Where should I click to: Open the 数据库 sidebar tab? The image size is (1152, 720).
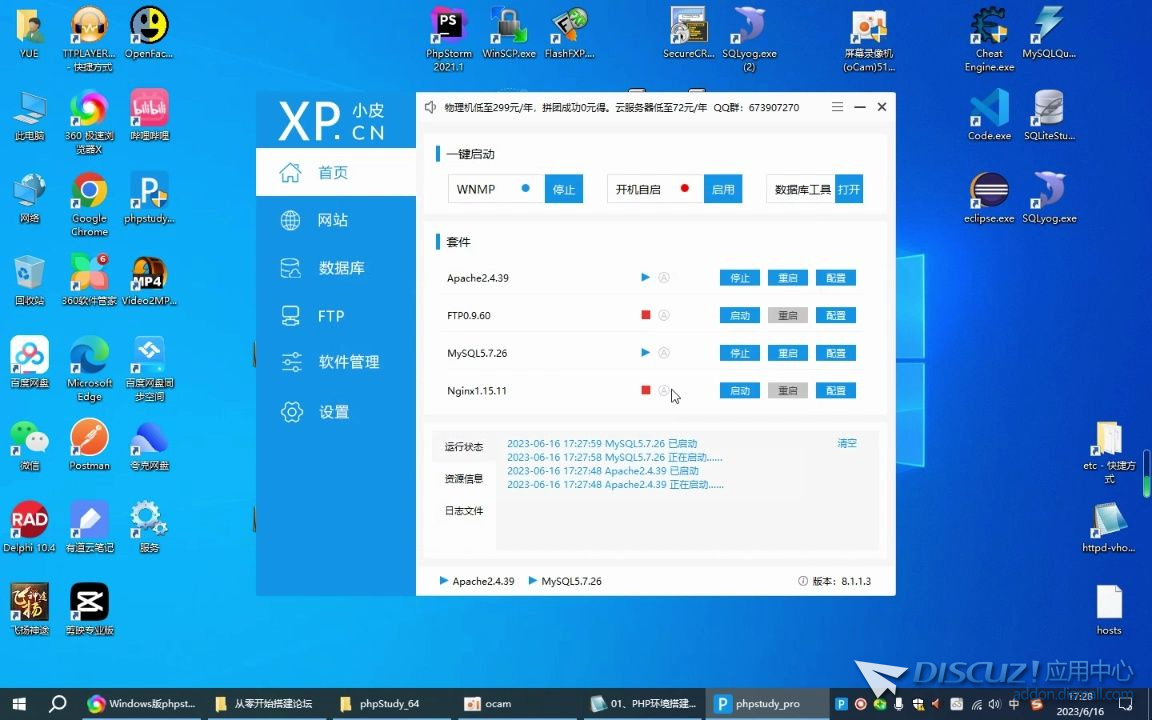pos(336,267)
